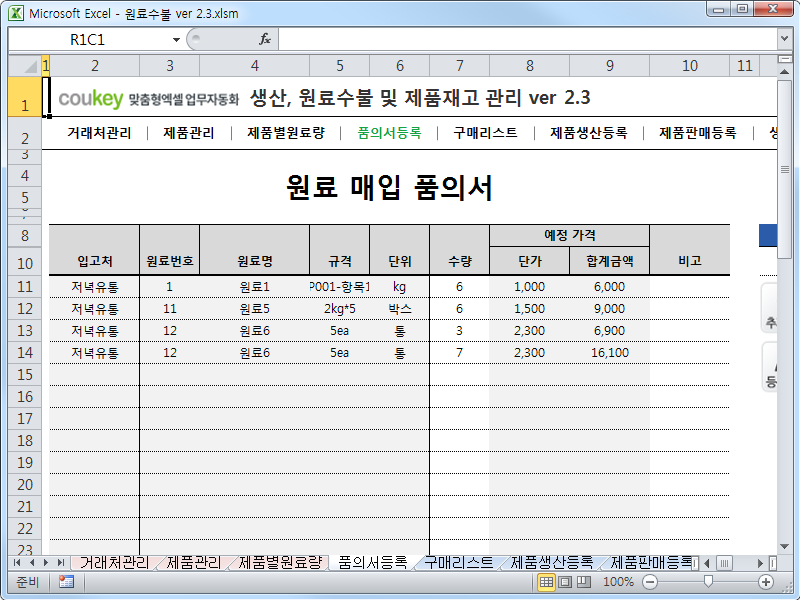Image resolution: width=800 pixels, height=600 pixels.
Task: Click the 원료 매입 품의서 title
Action: [389, 187]
